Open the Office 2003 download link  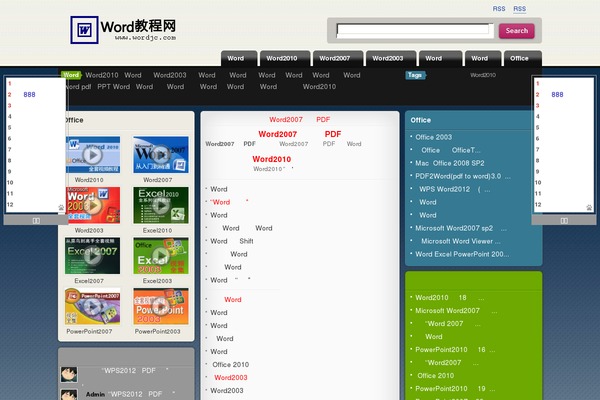point(434,137)
